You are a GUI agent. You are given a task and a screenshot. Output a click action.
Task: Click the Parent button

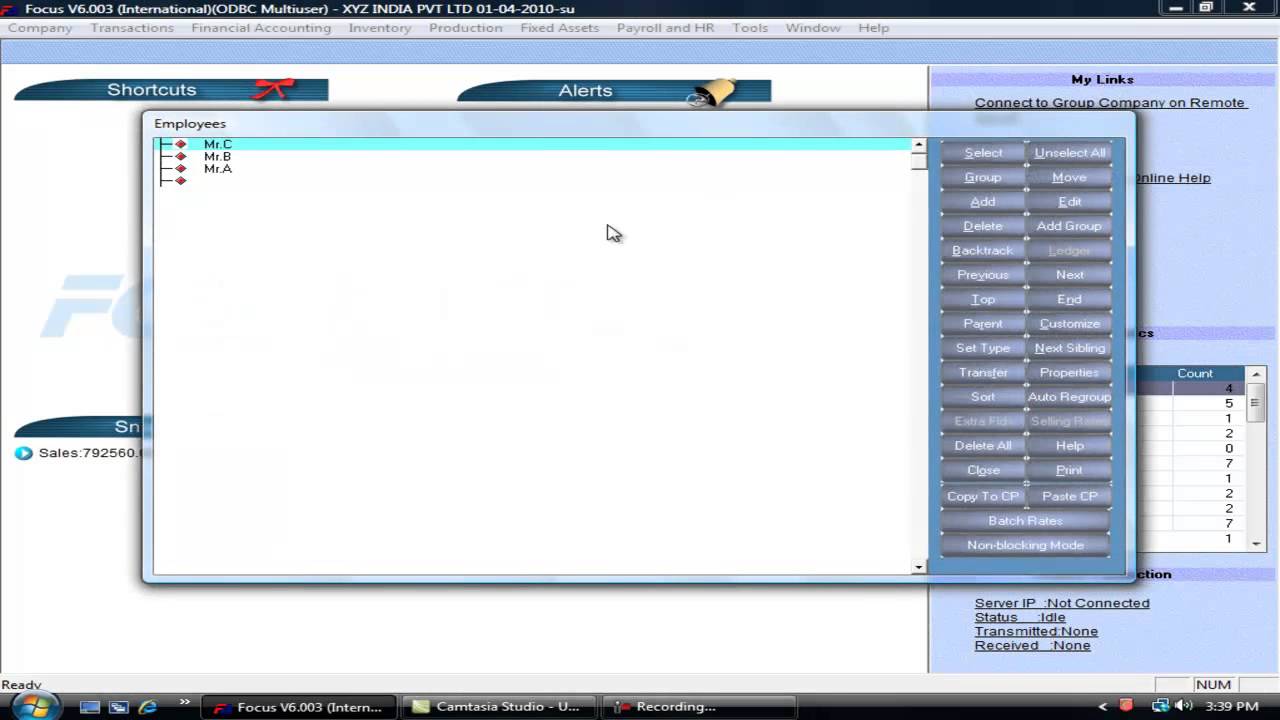click(x=983, y=324)
